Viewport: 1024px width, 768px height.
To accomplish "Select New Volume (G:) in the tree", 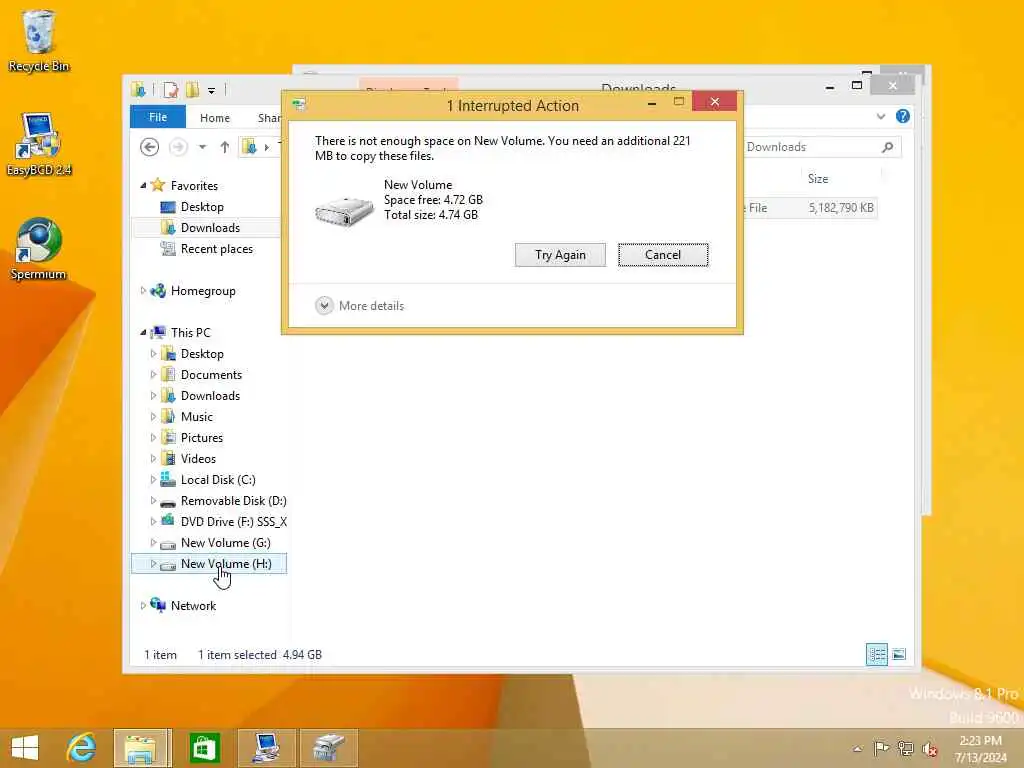I will [x=225, y=543].
